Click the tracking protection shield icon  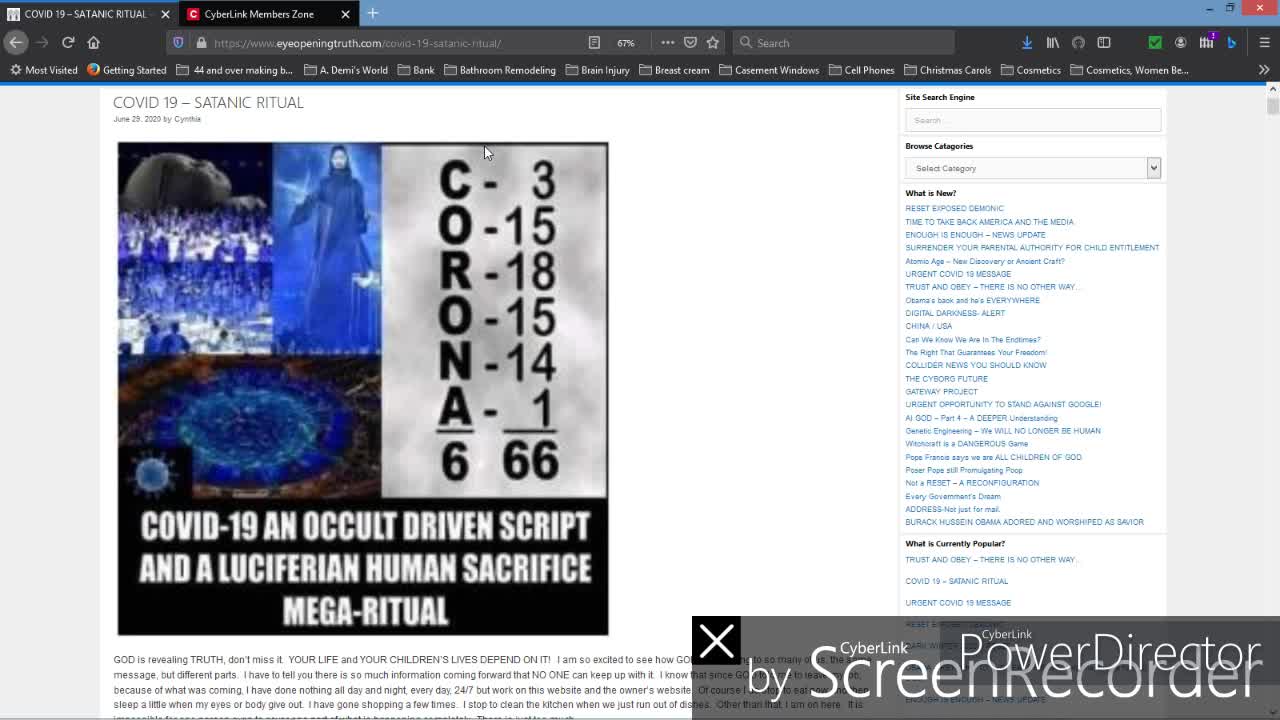178,43
